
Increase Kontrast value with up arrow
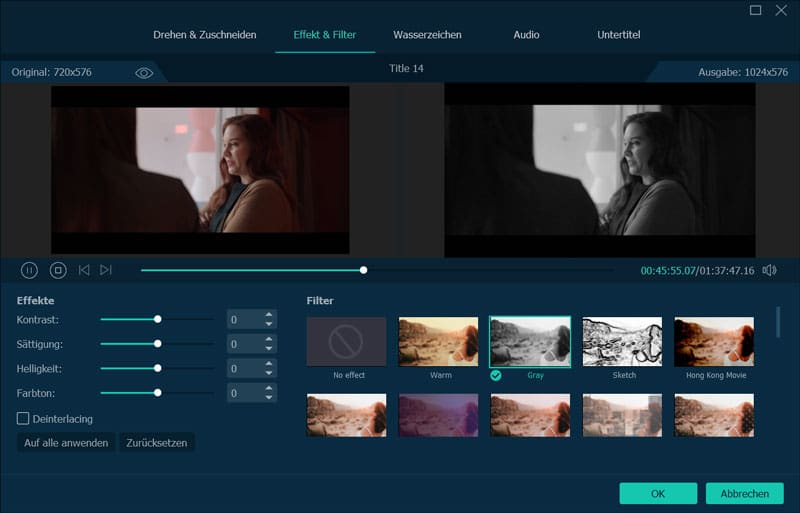pos(269,315)
